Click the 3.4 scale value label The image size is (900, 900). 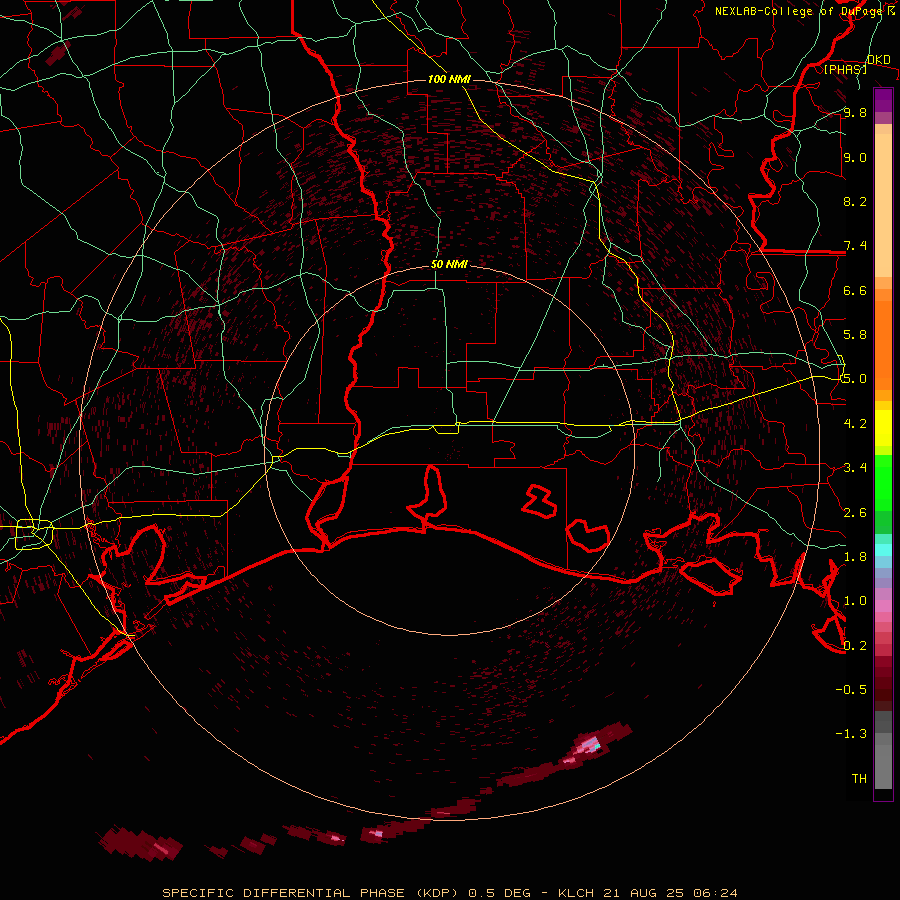point(855,468)
